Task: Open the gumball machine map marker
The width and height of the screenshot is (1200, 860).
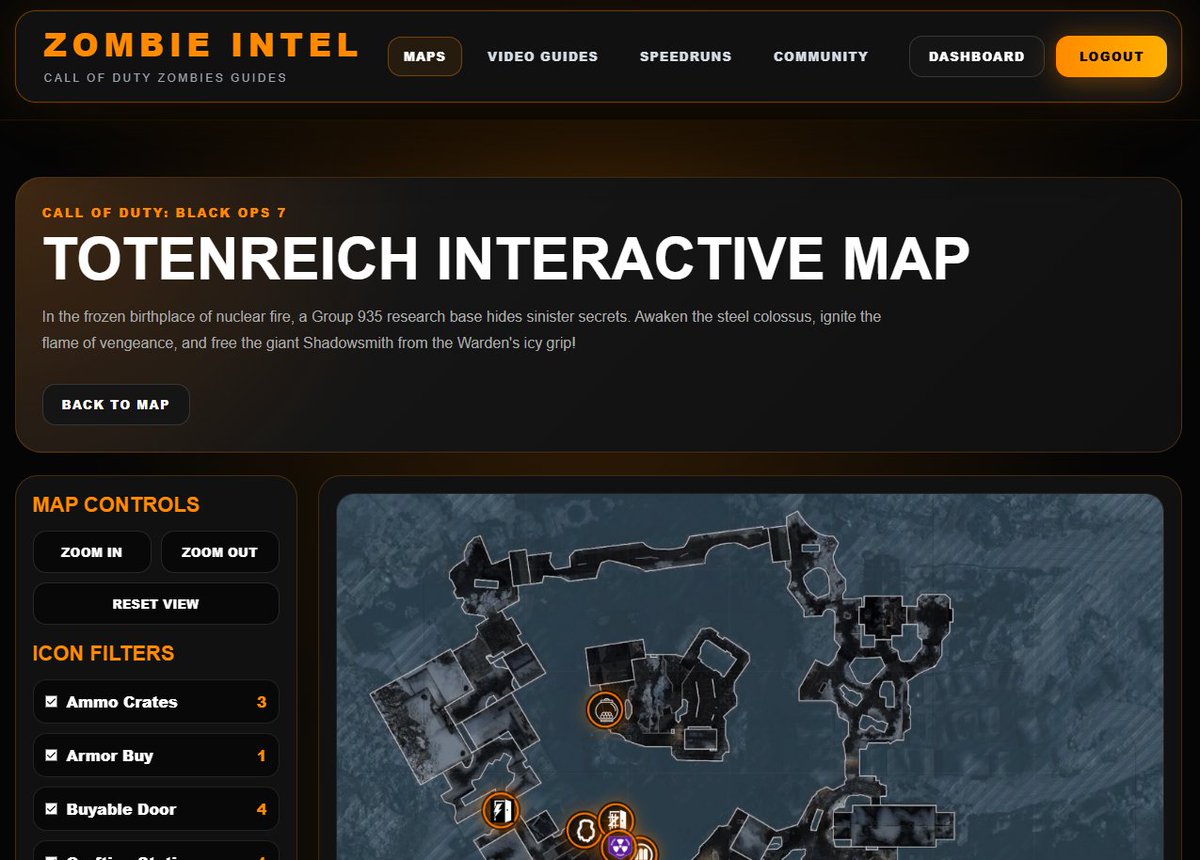Action: click(x=605, y=710)
